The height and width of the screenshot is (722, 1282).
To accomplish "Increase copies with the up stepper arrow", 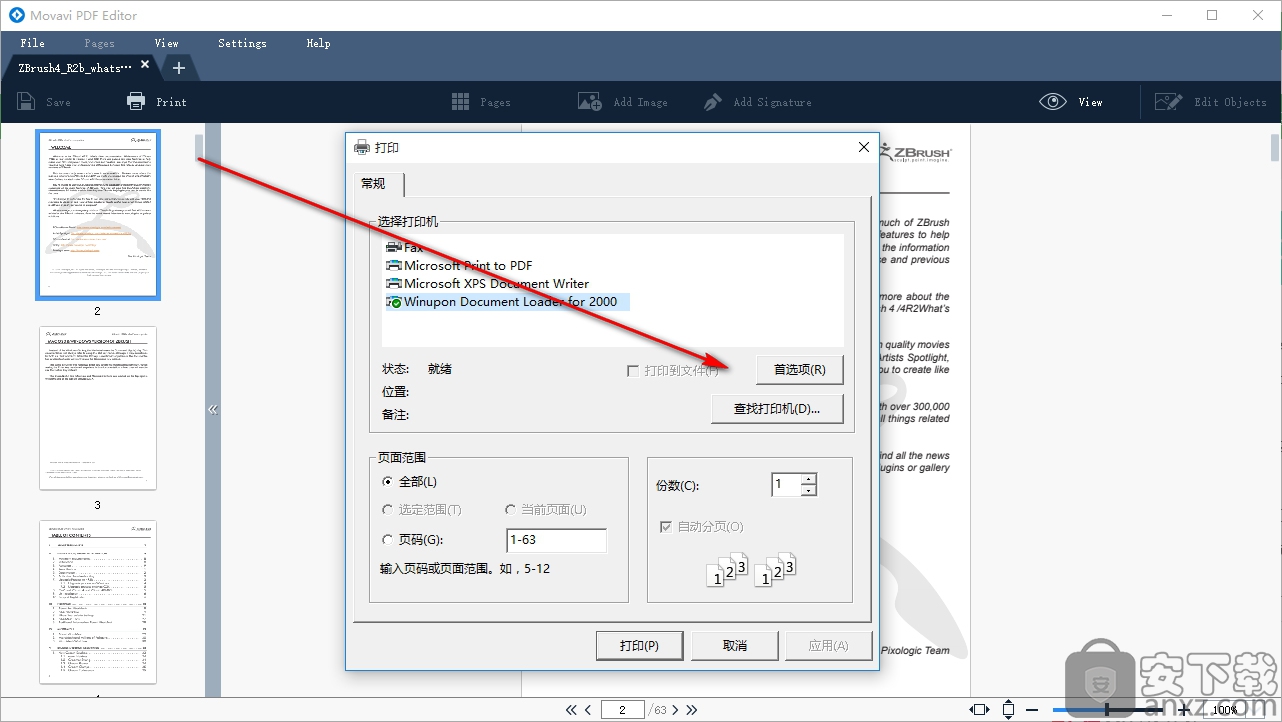I will click(x=809, y=479).
